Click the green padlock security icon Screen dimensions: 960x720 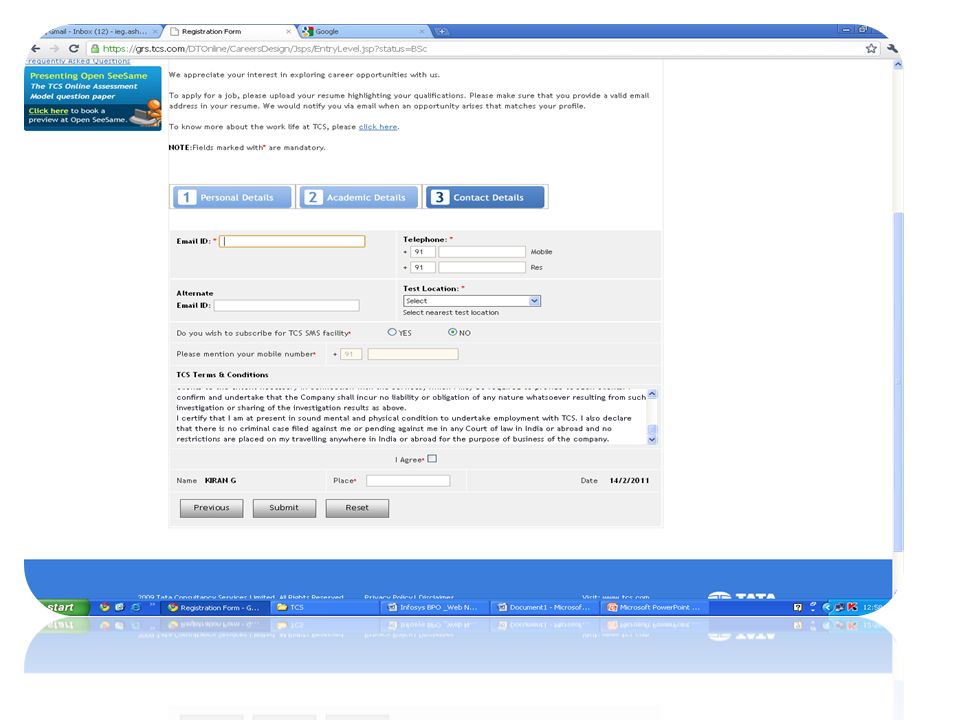click(x=95, y=48)
